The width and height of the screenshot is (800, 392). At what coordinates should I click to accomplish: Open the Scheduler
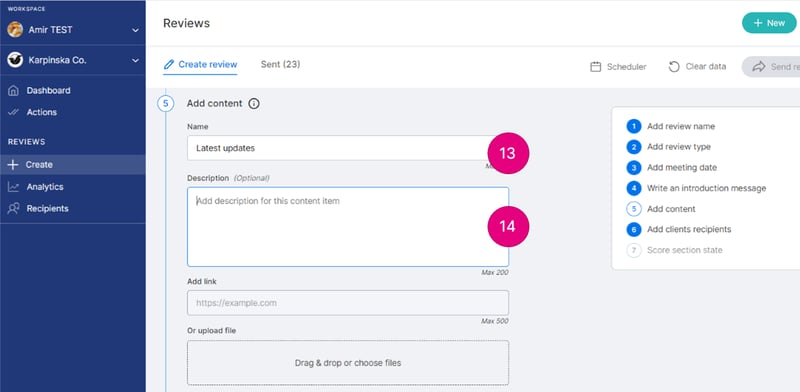[618, 66]
